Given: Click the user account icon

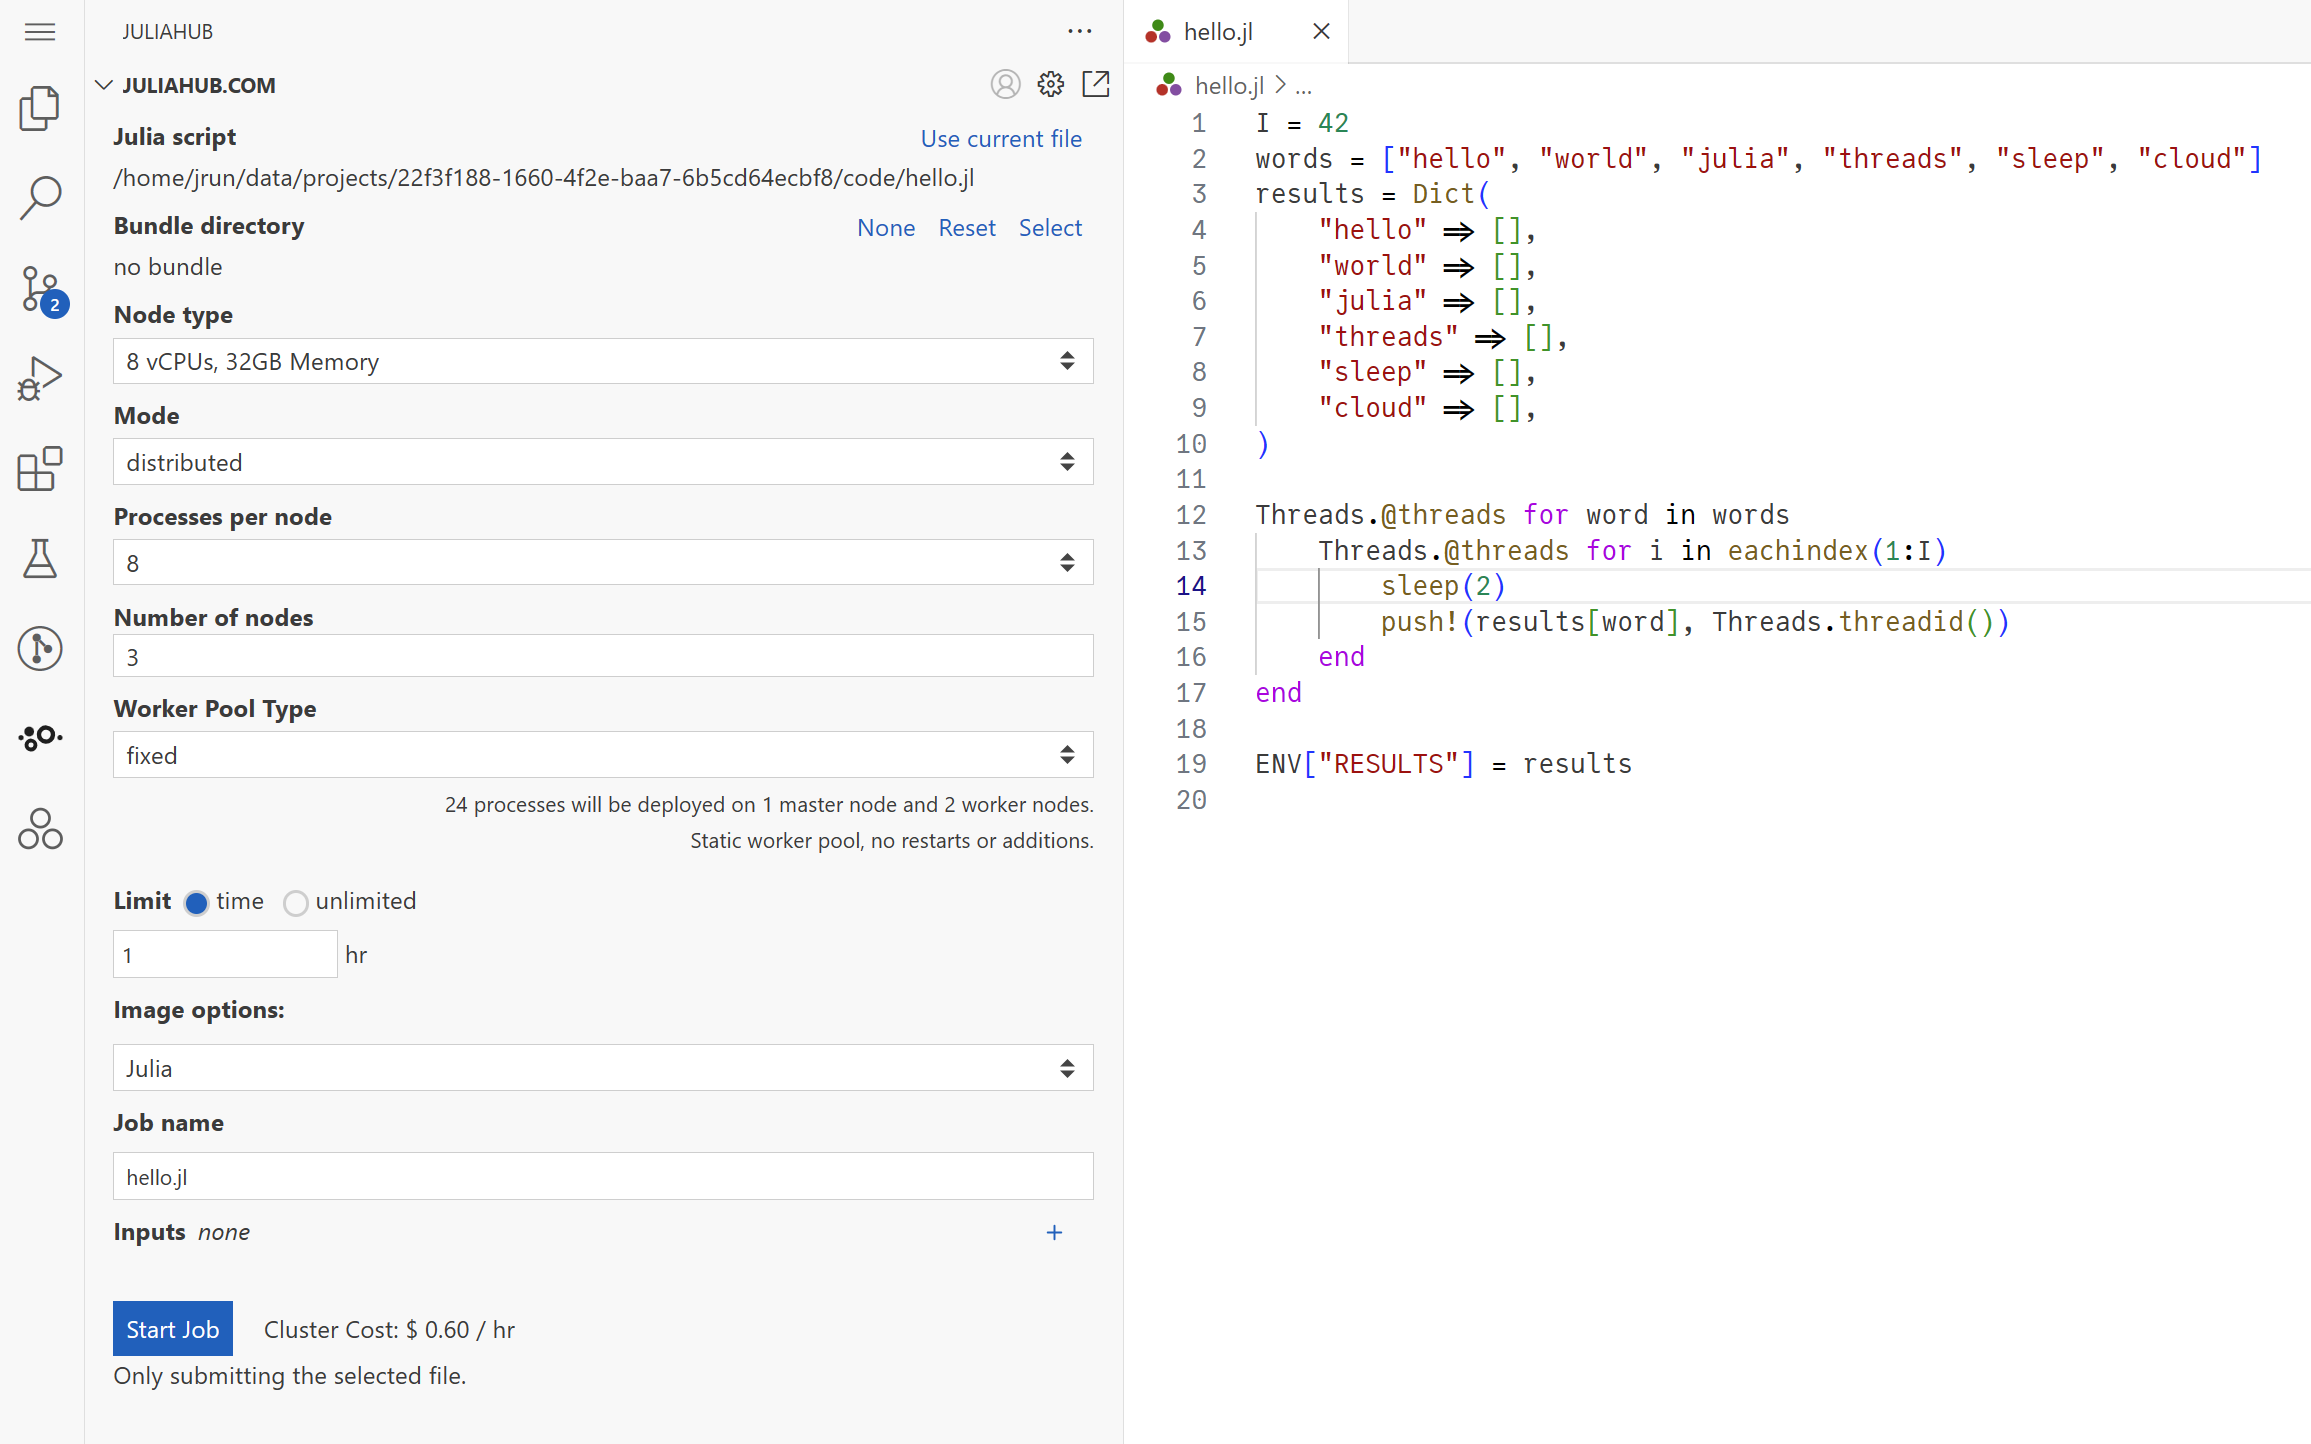Looking at the screenshot, I should [x=1005, y=85].
